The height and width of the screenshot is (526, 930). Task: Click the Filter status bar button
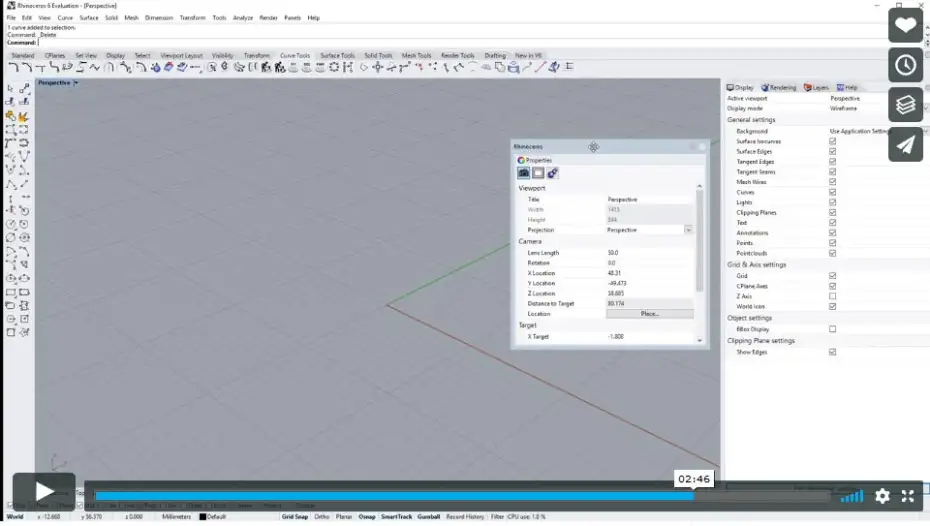tap(497, 517)
